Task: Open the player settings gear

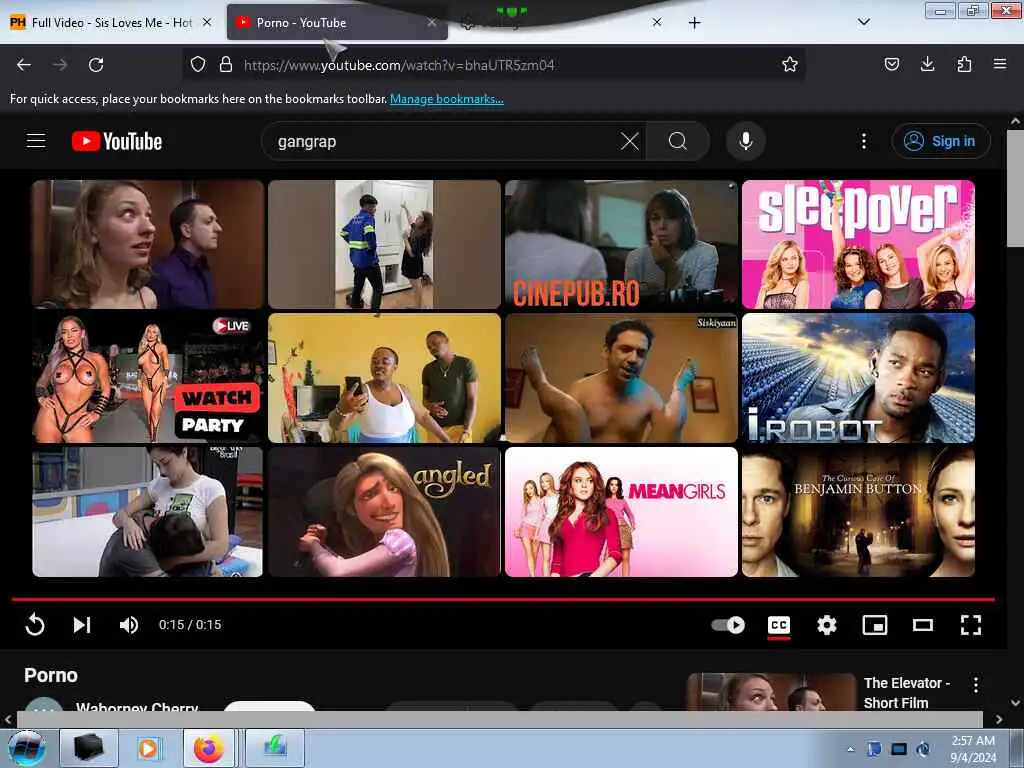Action: click(x=827, y=625)
